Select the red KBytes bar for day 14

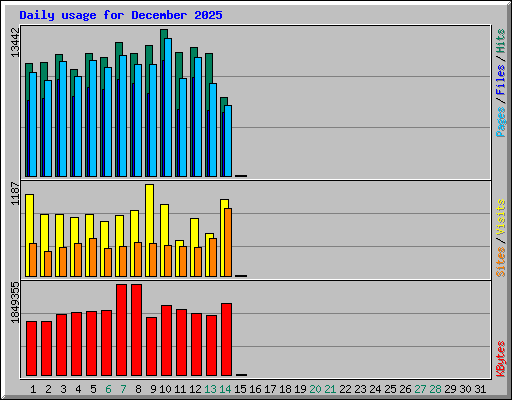point(227,339)
